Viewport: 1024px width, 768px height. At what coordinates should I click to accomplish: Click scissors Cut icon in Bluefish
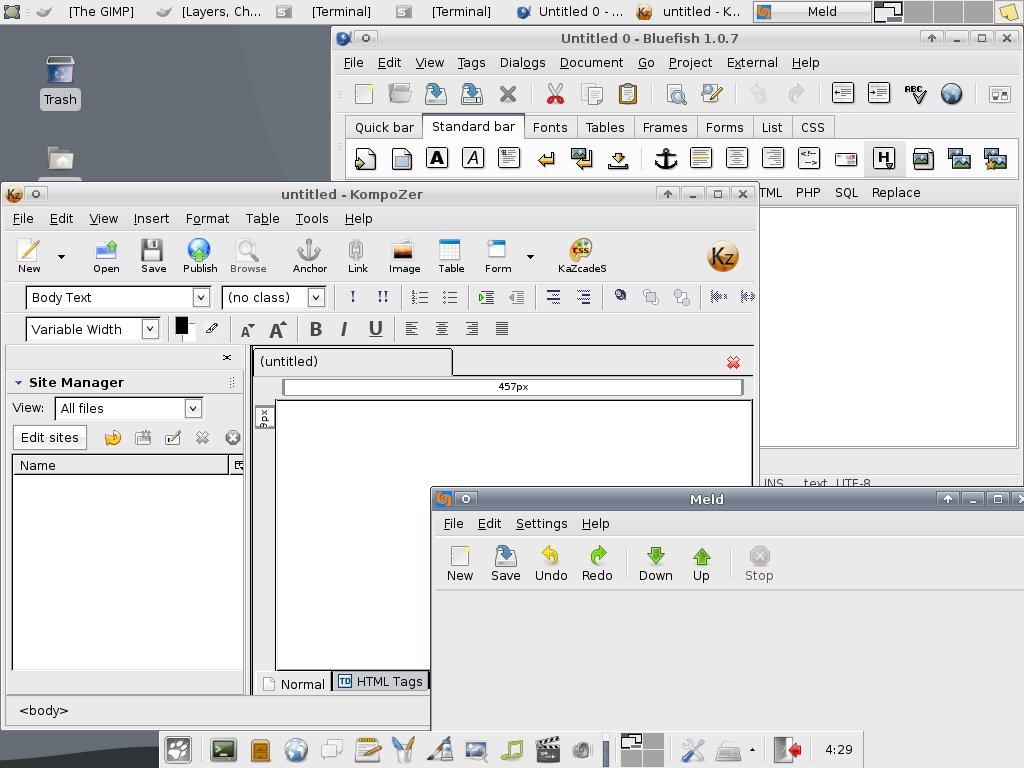[x=555, y=93]
